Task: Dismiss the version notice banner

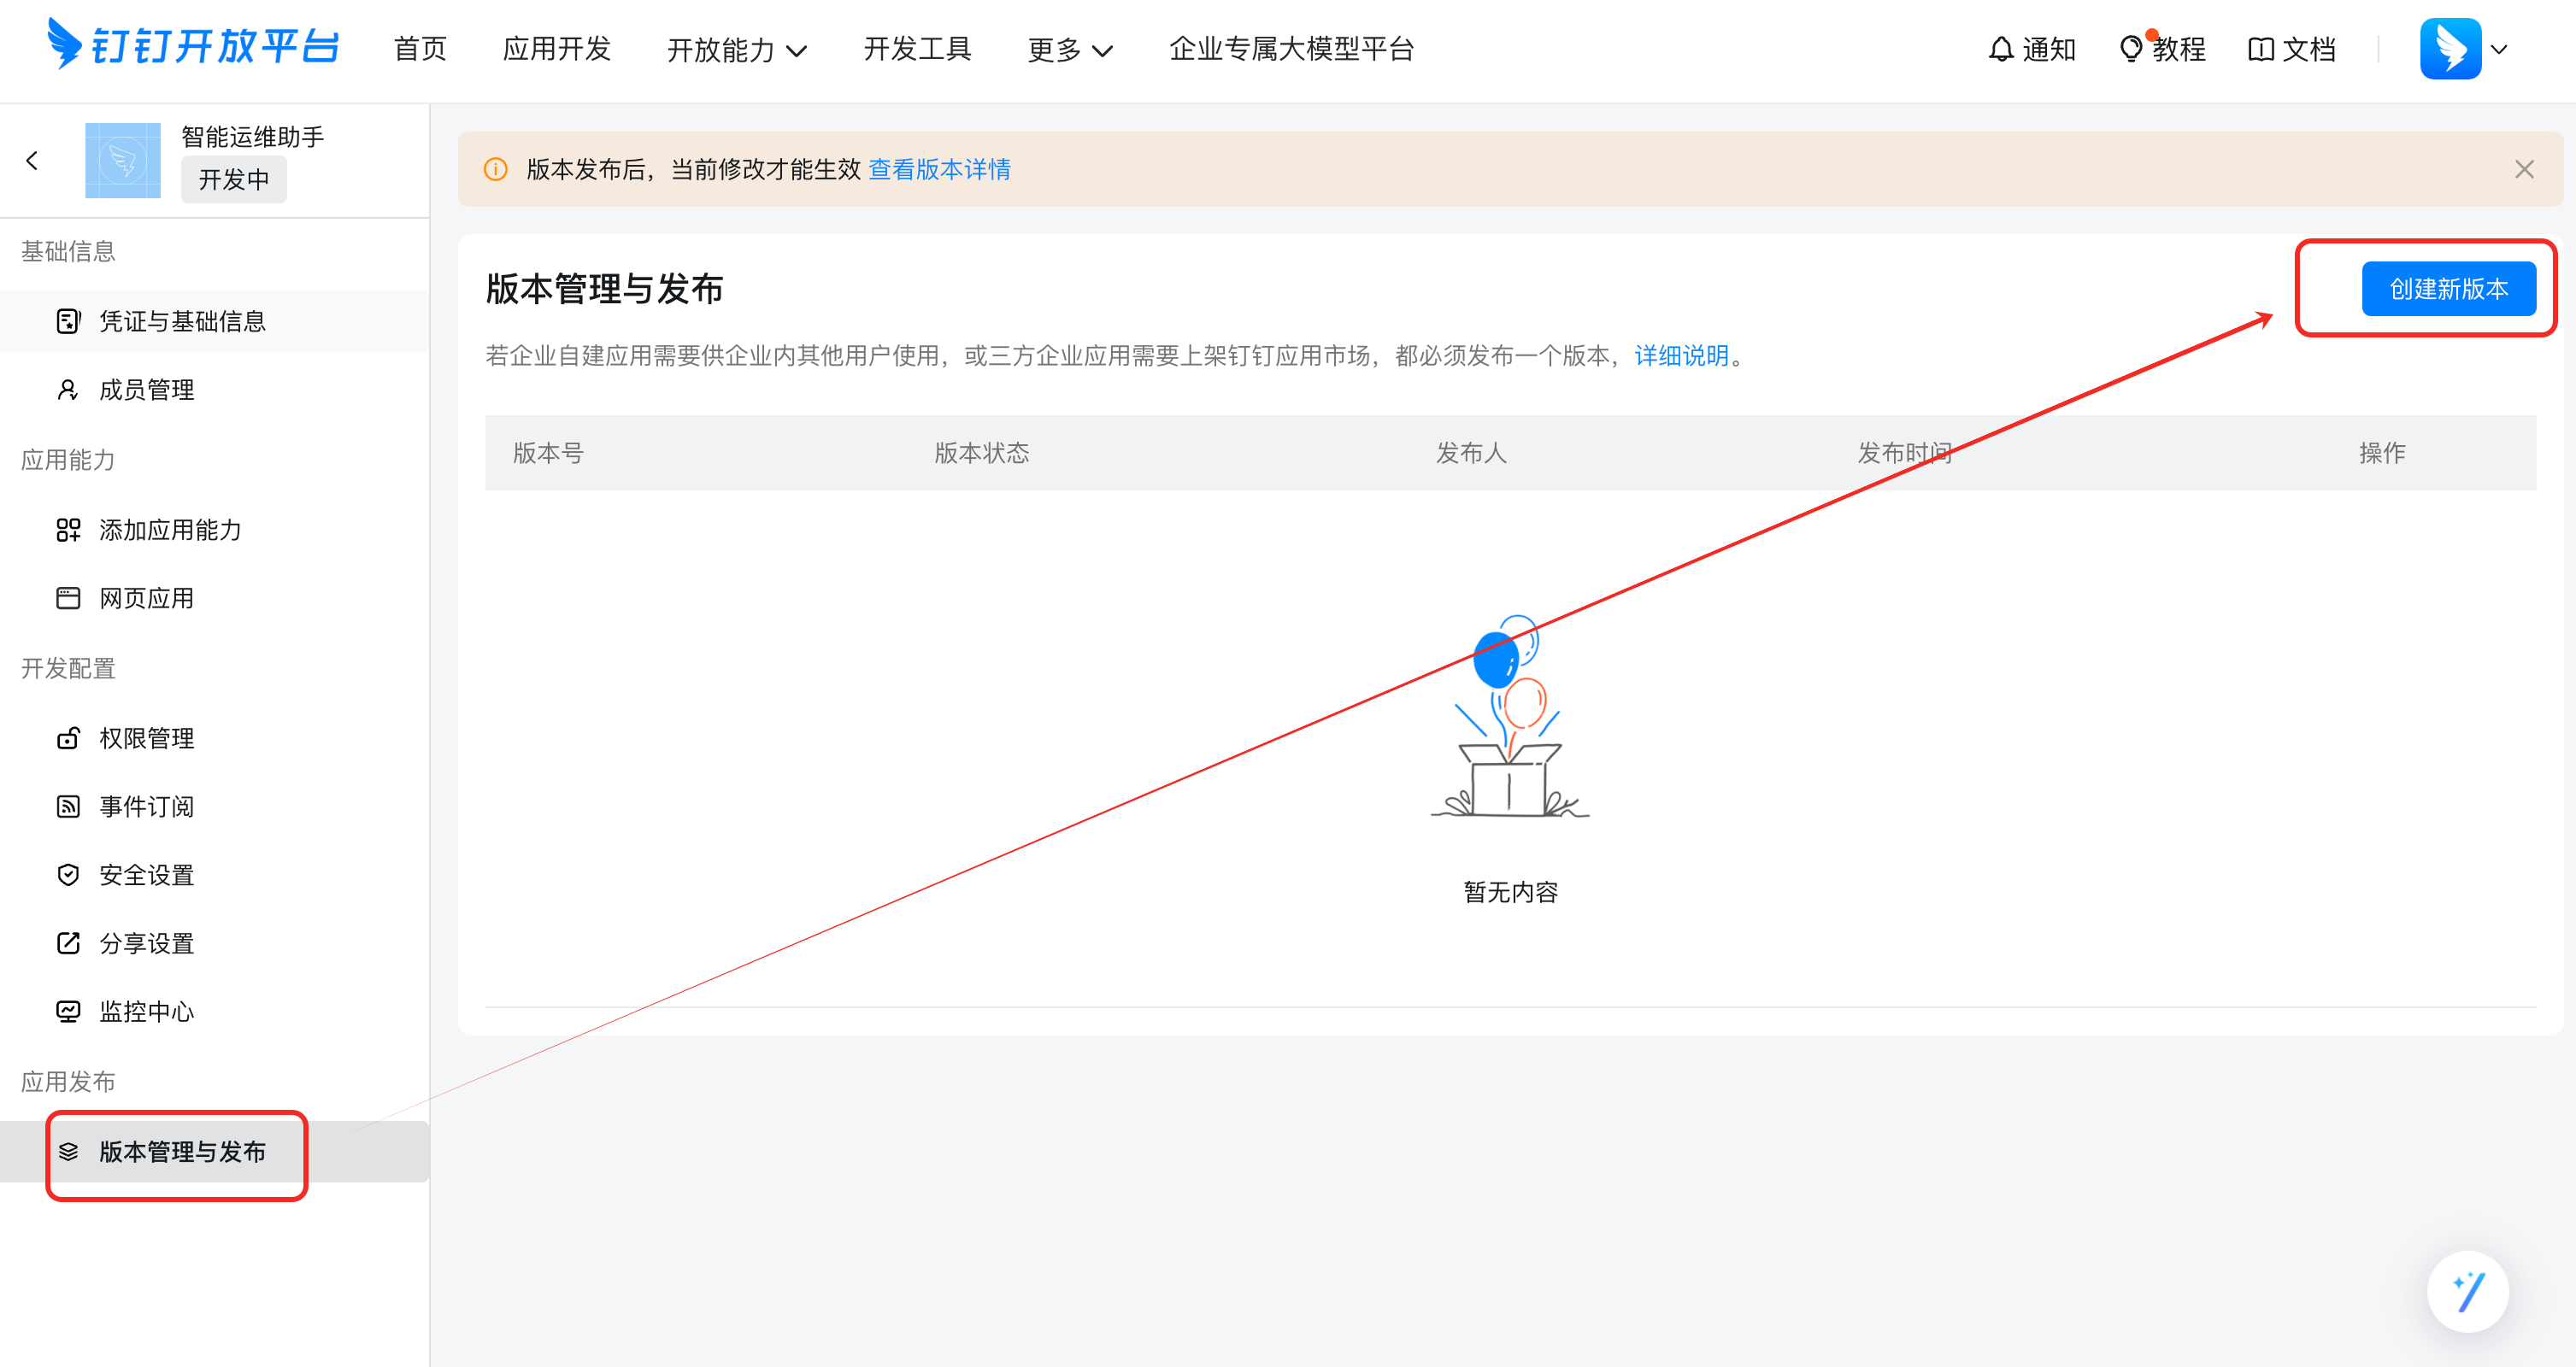Action: point(2524,169)
